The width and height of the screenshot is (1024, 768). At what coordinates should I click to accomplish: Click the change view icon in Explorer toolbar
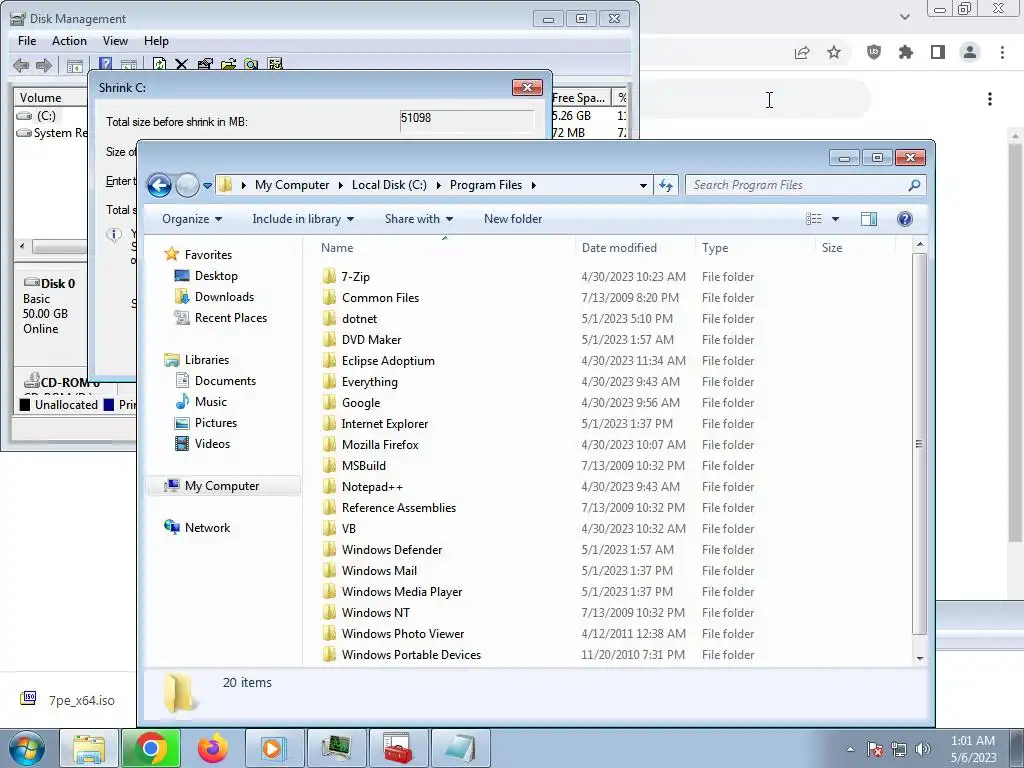(814, 219)
